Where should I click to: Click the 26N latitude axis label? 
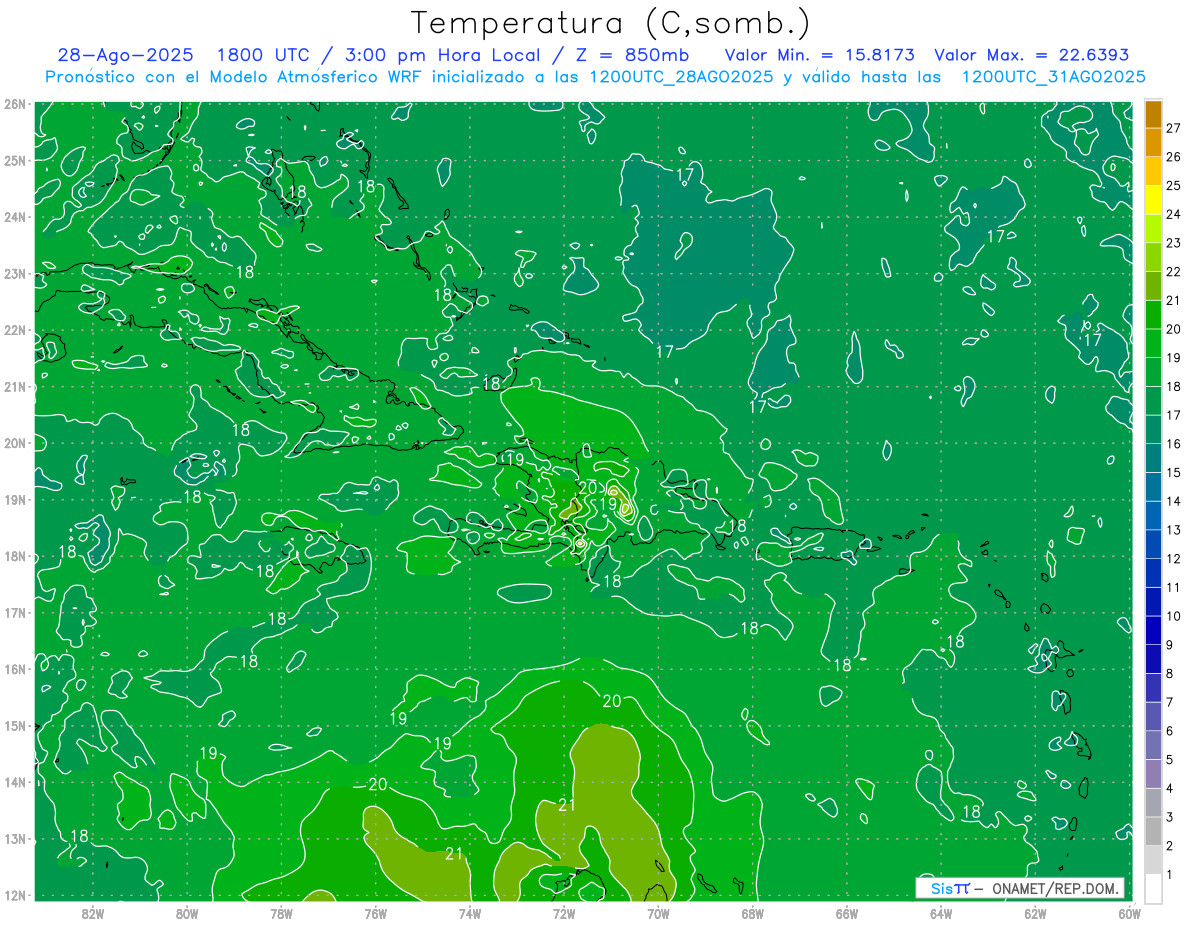click(14, 104)
